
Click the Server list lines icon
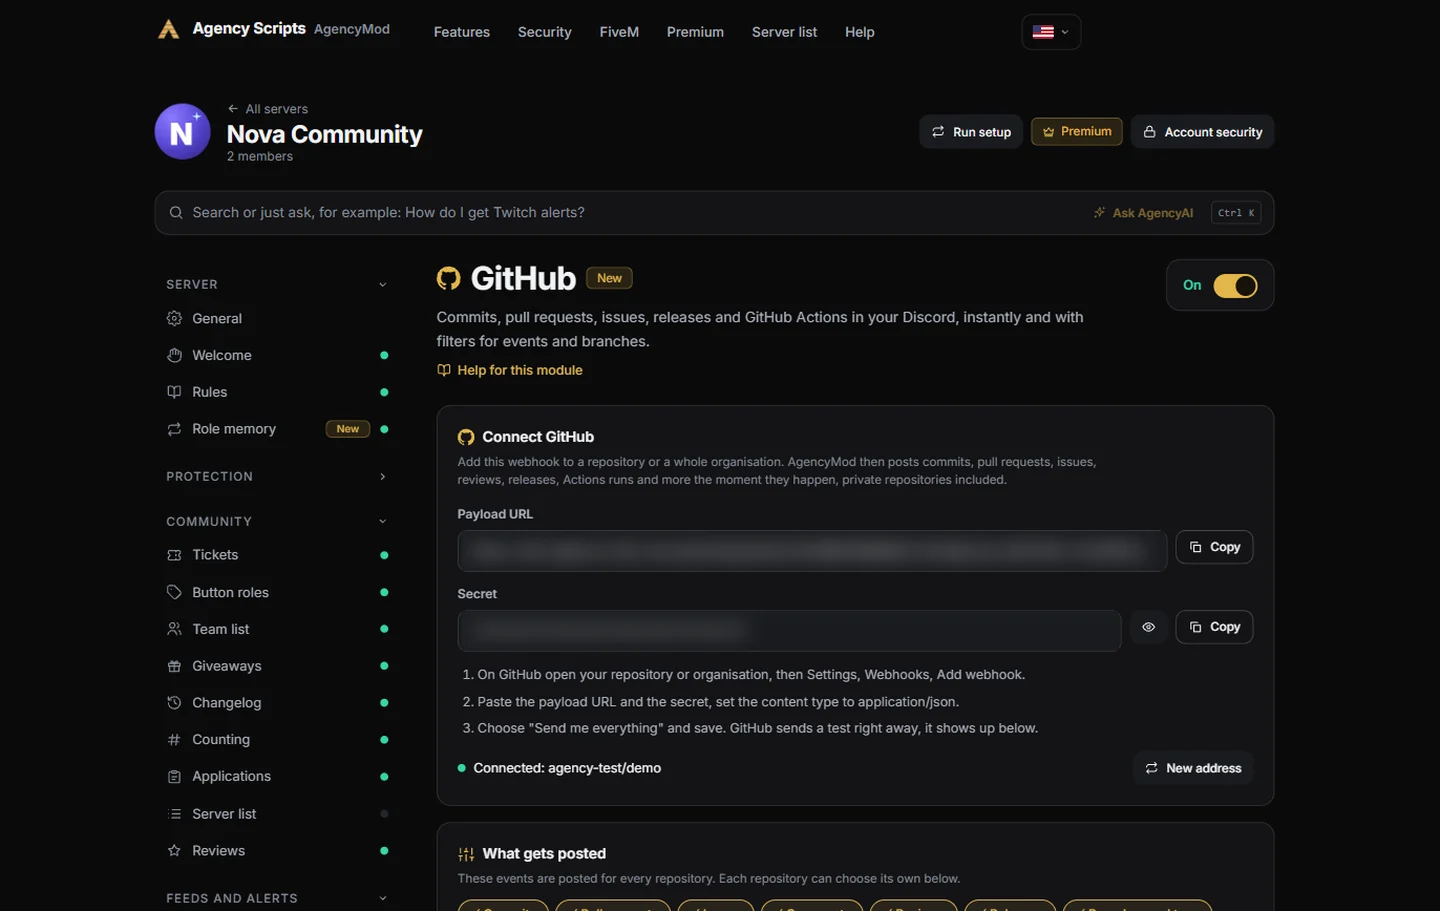pyautogui.click(x=174, y=814)
